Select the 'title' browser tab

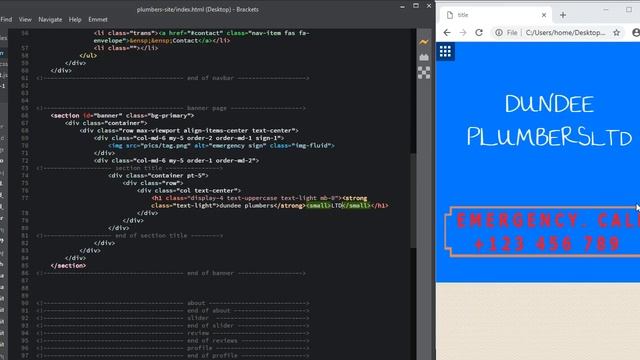[496, 15]
